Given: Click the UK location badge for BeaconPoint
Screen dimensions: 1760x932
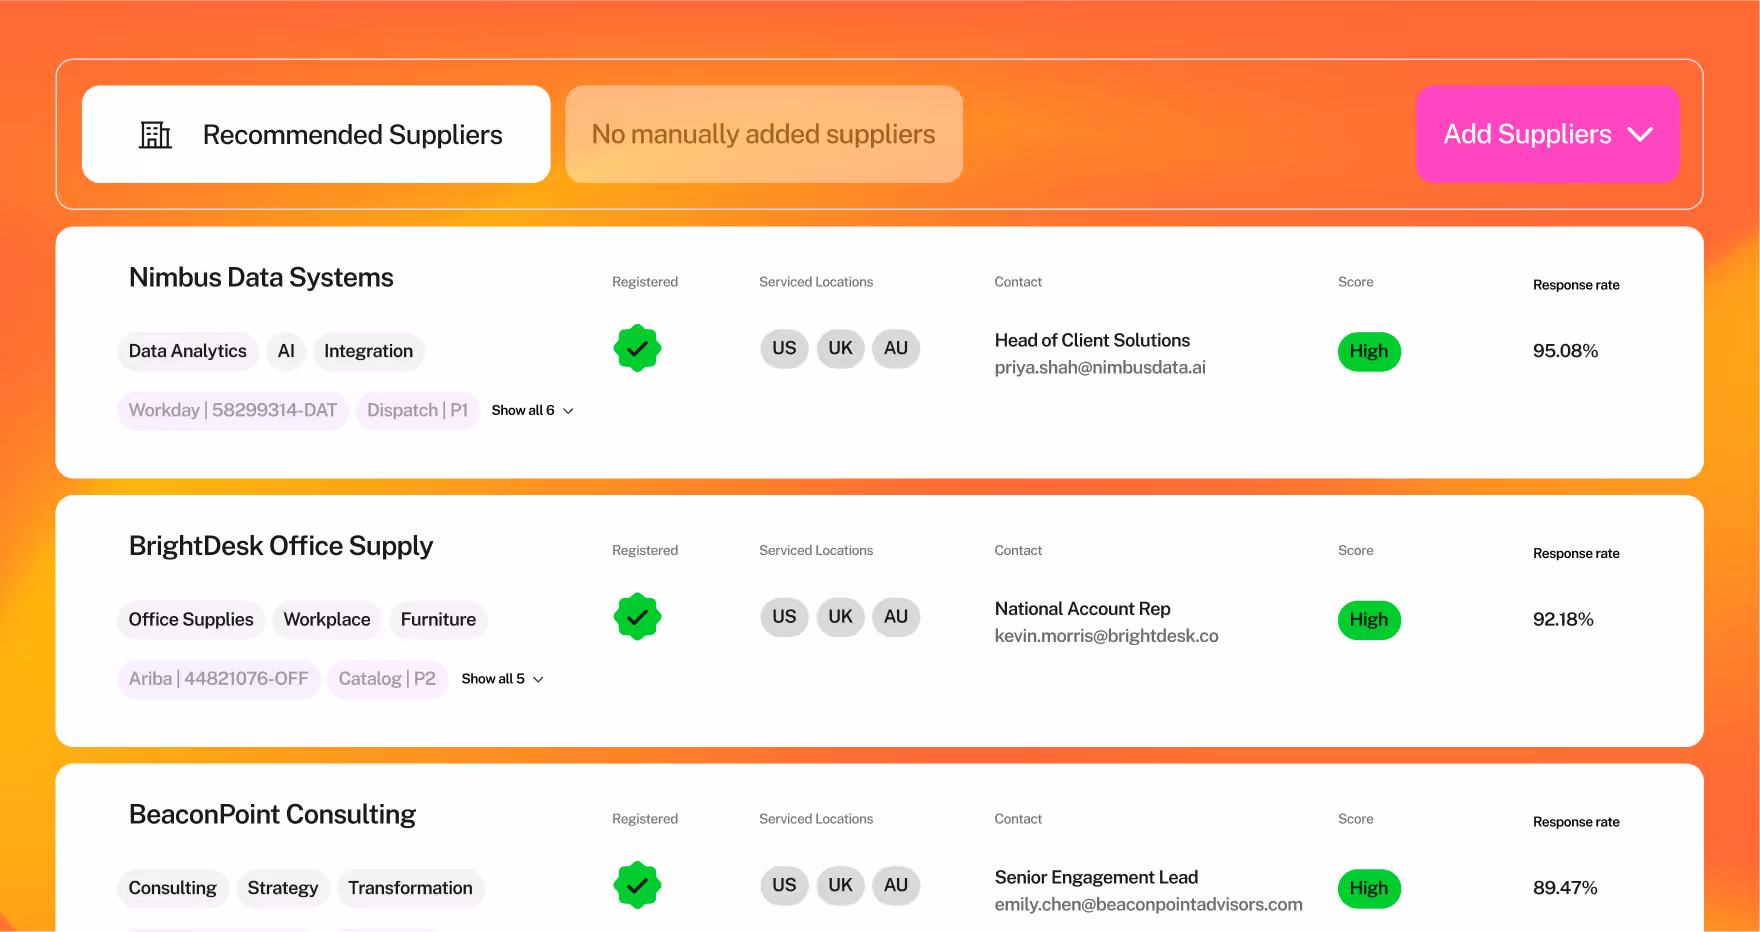Looking at the screenshot, I should [x=840, y=885].
